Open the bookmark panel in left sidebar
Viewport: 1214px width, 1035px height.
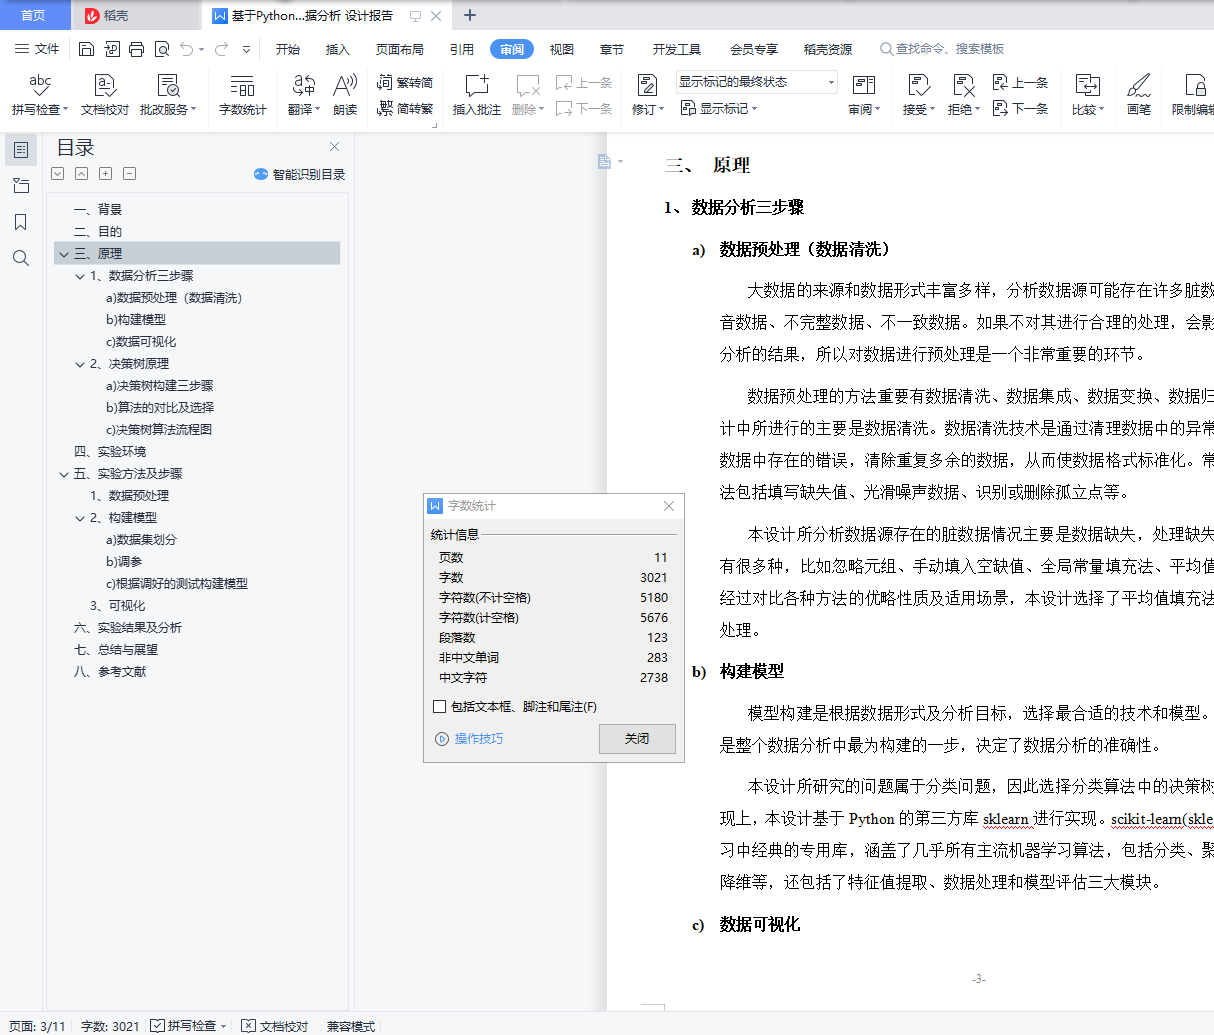(x=20, y=222)
